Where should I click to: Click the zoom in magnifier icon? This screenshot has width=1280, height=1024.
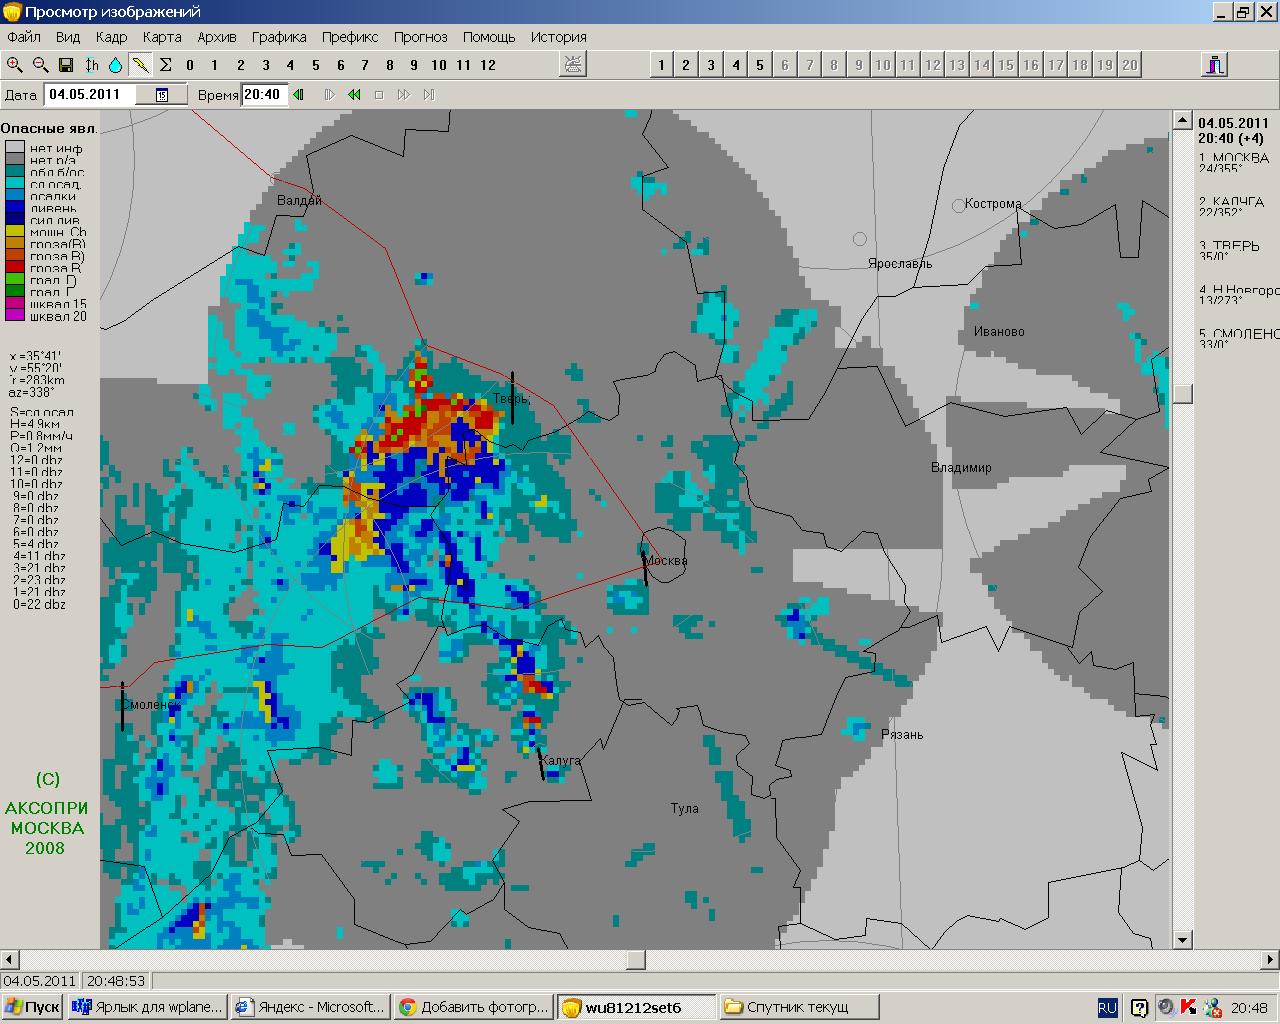coord(15,65)
